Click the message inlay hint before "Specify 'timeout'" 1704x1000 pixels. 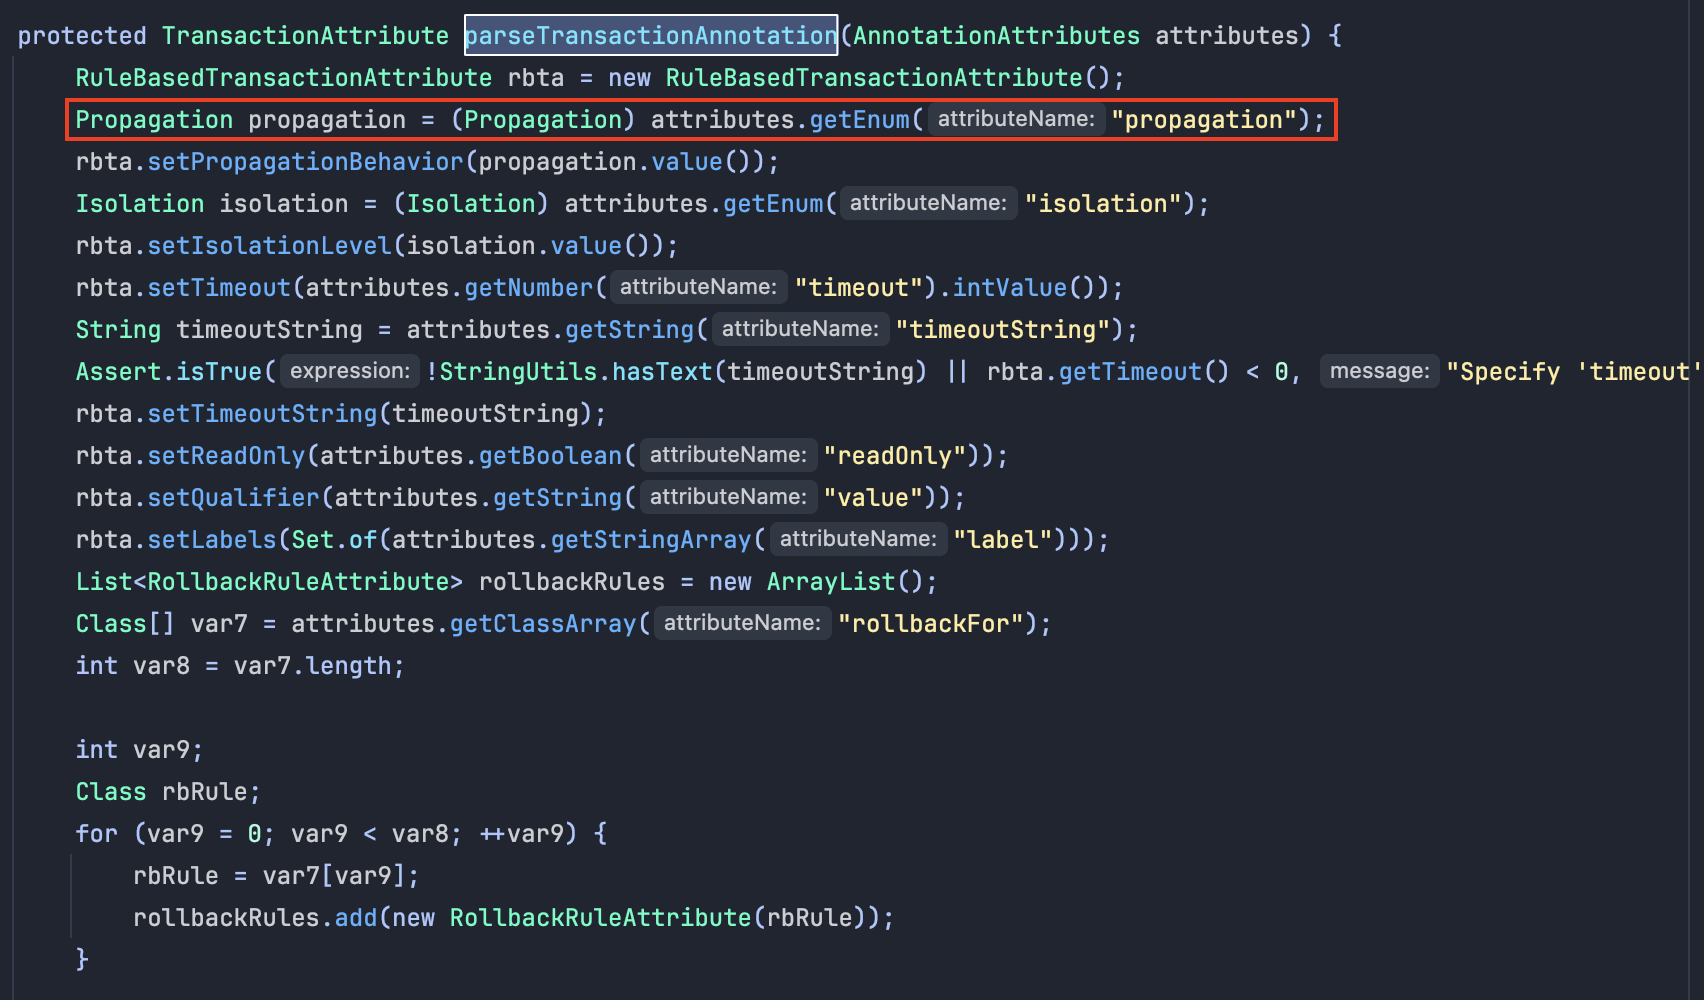point(1378,371)
